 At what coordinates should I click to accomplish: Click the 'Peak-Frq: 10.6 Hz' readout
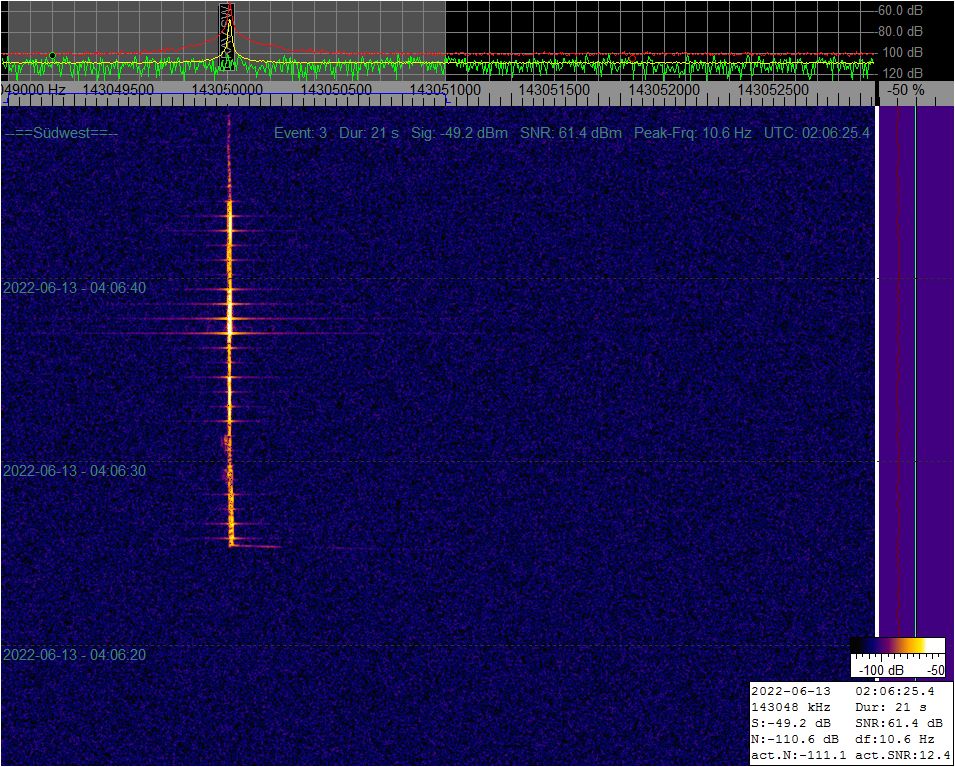[x=692, y=133]
